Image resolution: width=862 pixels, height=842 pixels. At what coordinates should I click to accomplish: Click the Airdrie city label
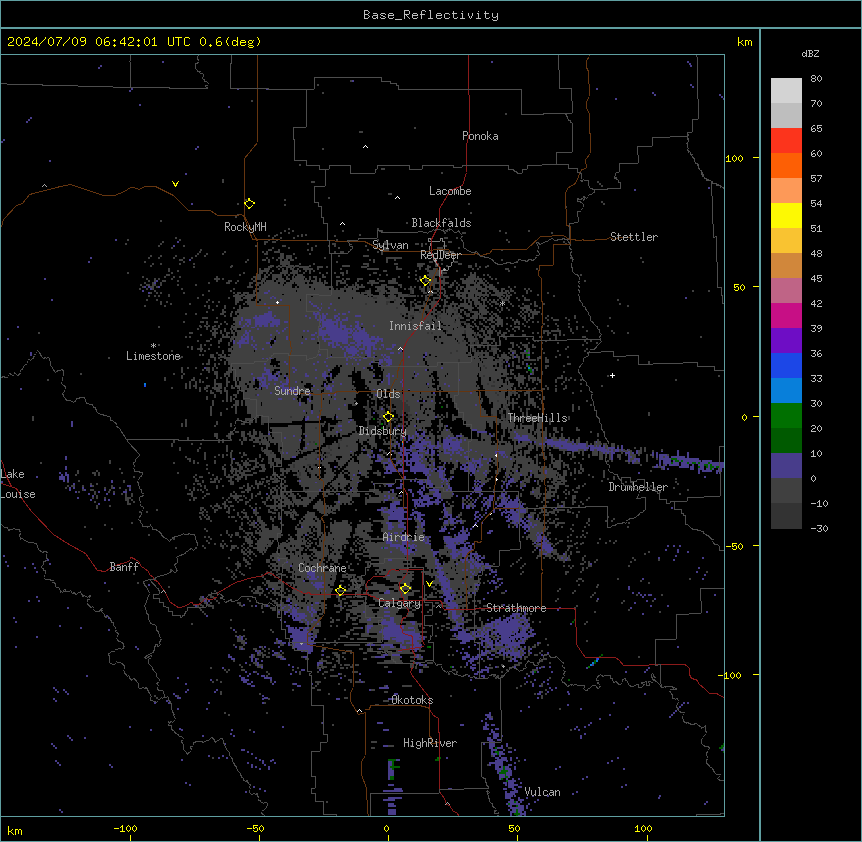[404, 537]
